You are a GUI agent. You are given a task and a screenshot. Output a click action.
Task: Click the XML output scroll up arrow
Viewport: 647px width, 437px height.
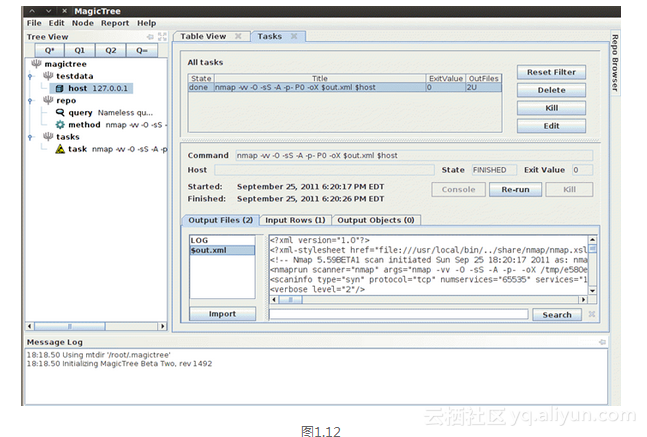coord(593,239)
